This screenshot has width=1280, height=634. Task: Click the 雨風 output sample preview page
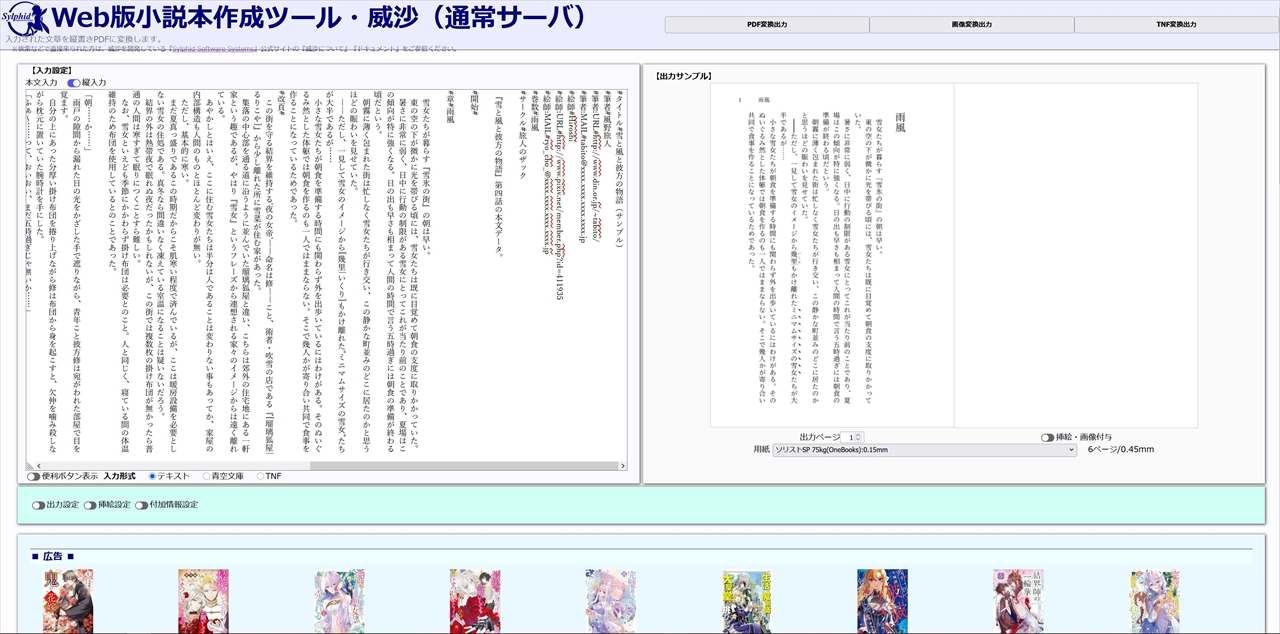pos(832,255)
